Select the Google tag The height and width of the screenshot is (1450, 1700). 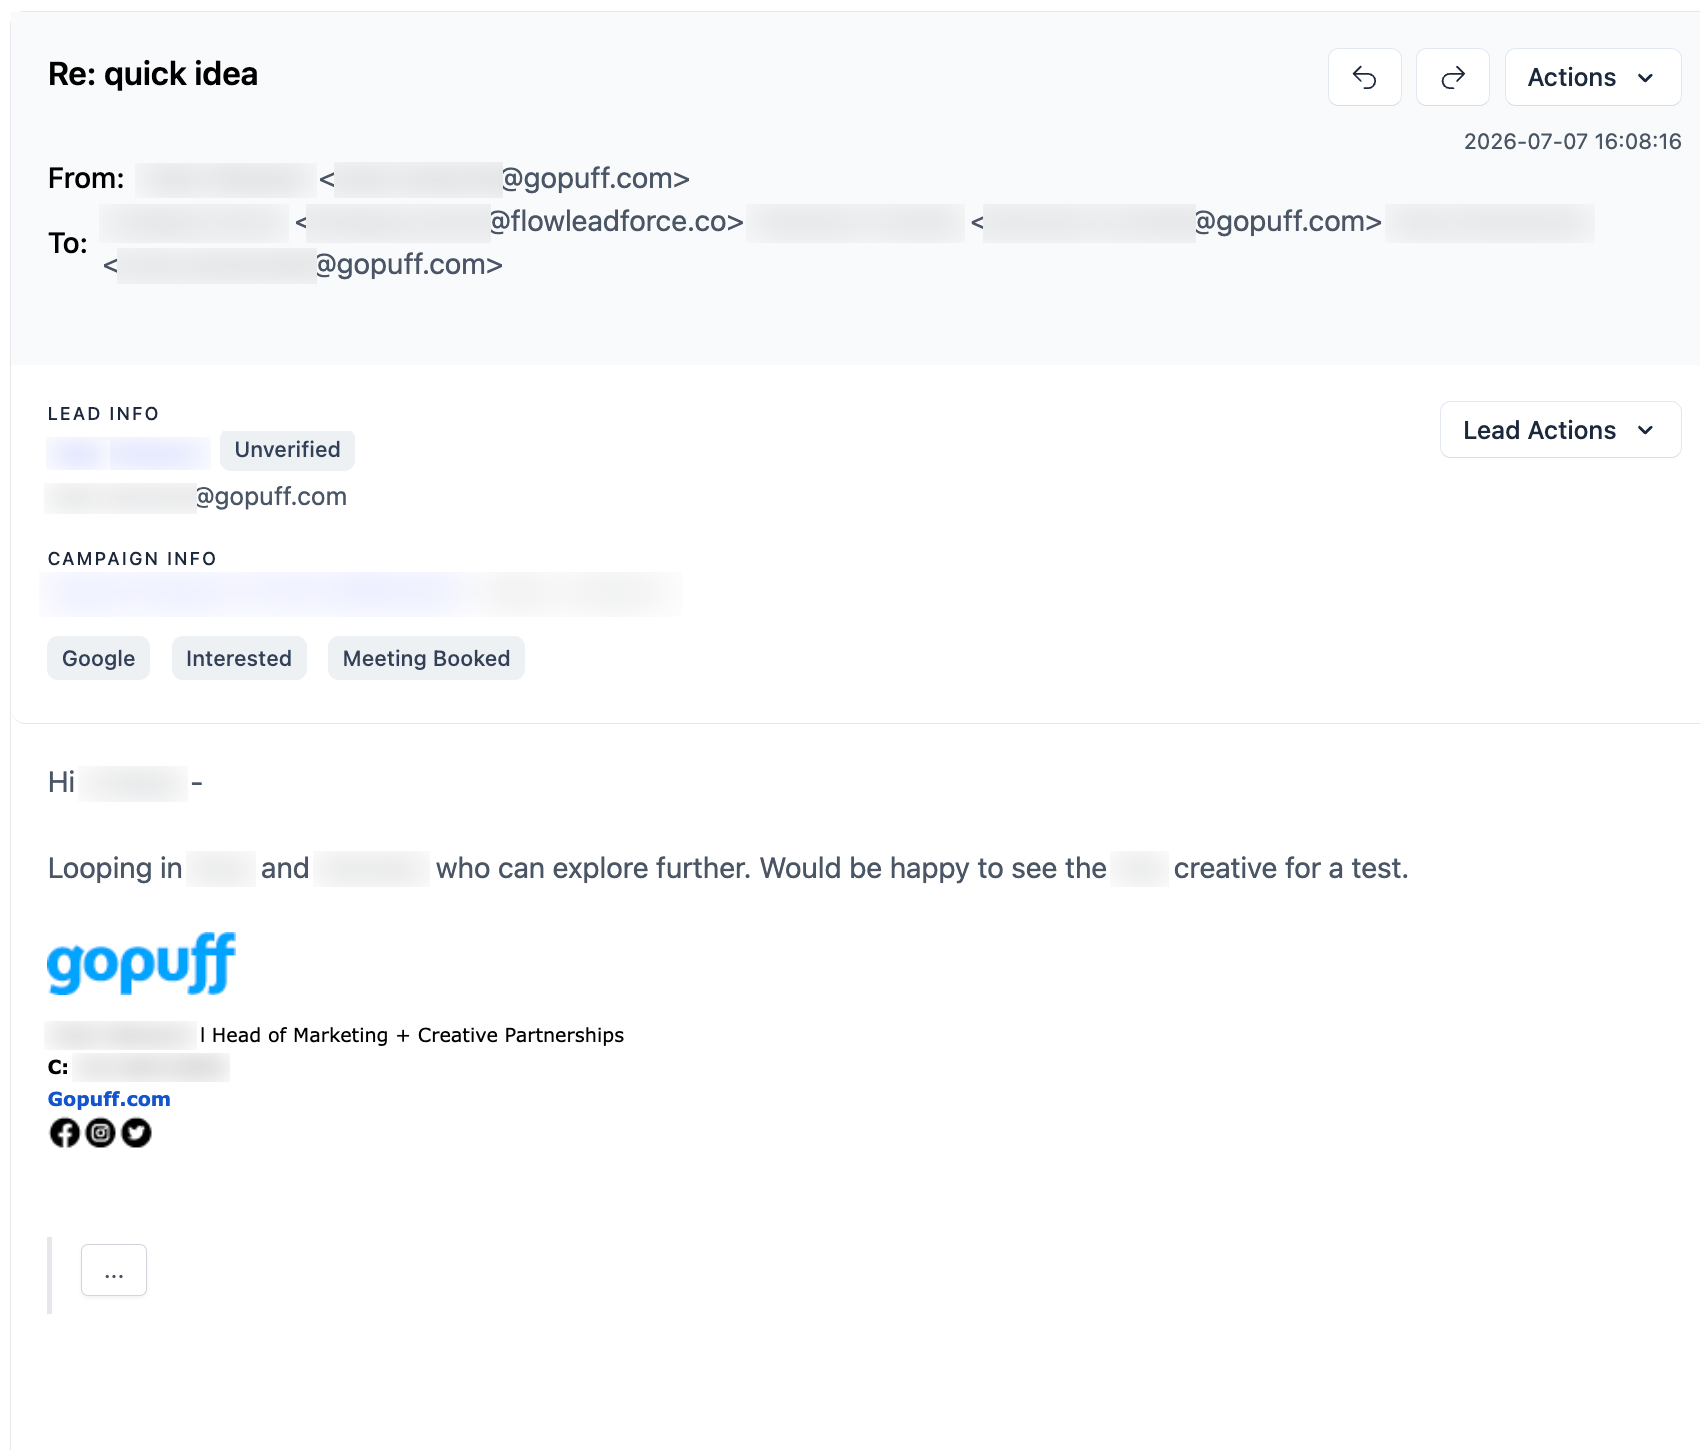pos(98,658)
